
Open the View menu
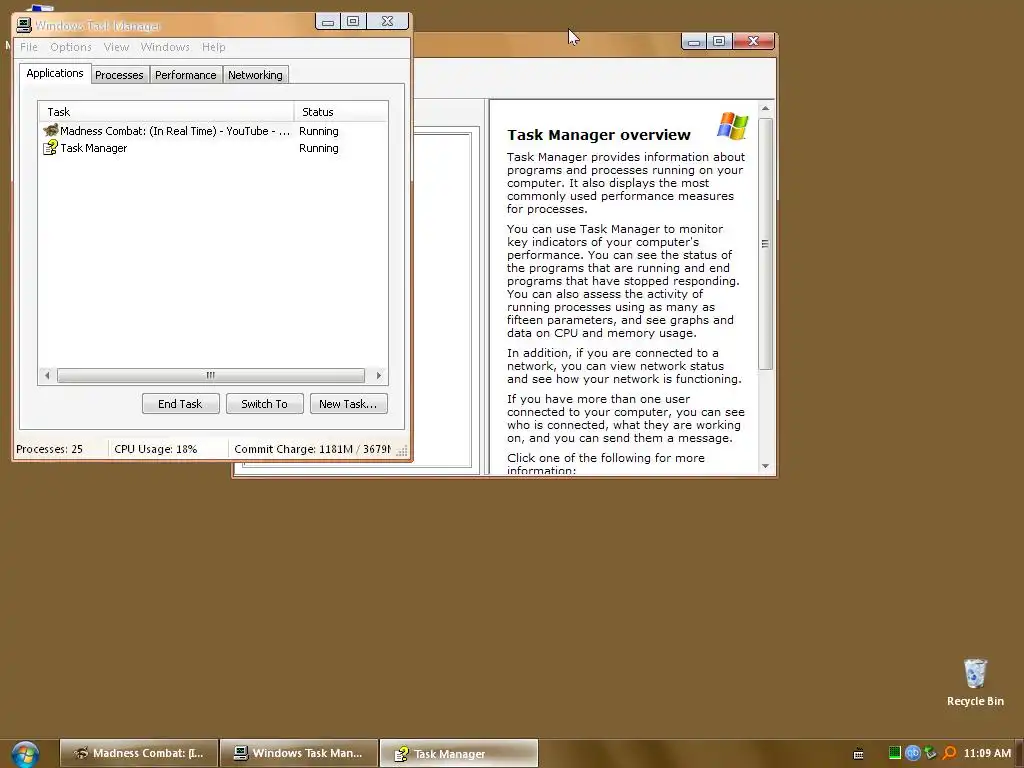(x=116, y=47)
